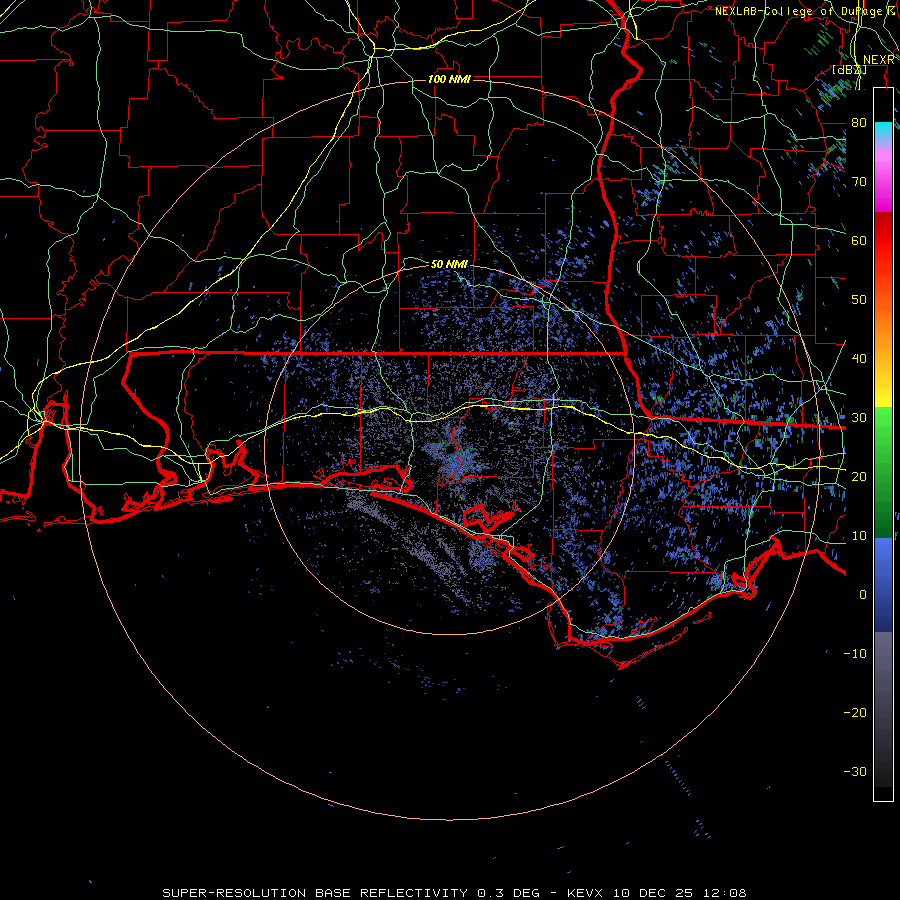Click the 30 dBZ label on the color scale
The height and width of the screenshot is (900, 900).
pyautogui.click(x=859, y=417)
